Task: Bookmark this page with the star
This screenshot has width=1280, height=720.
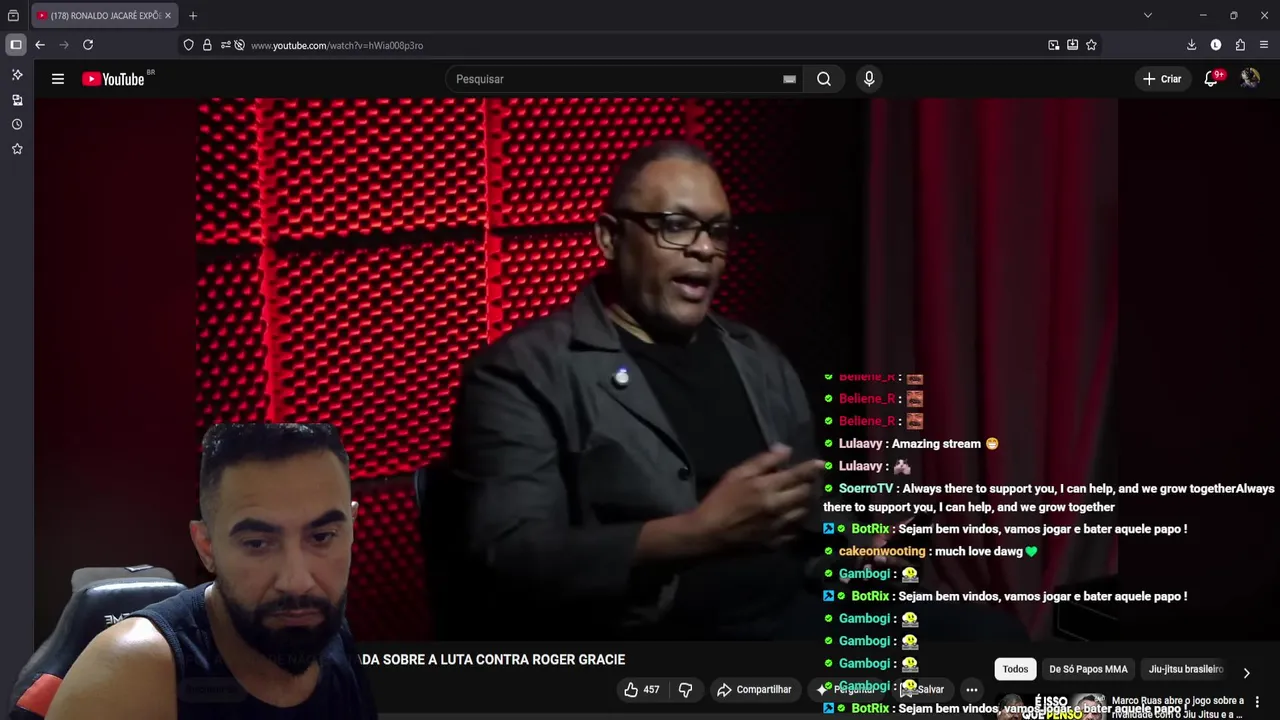Action: (x=1092, y=45)
